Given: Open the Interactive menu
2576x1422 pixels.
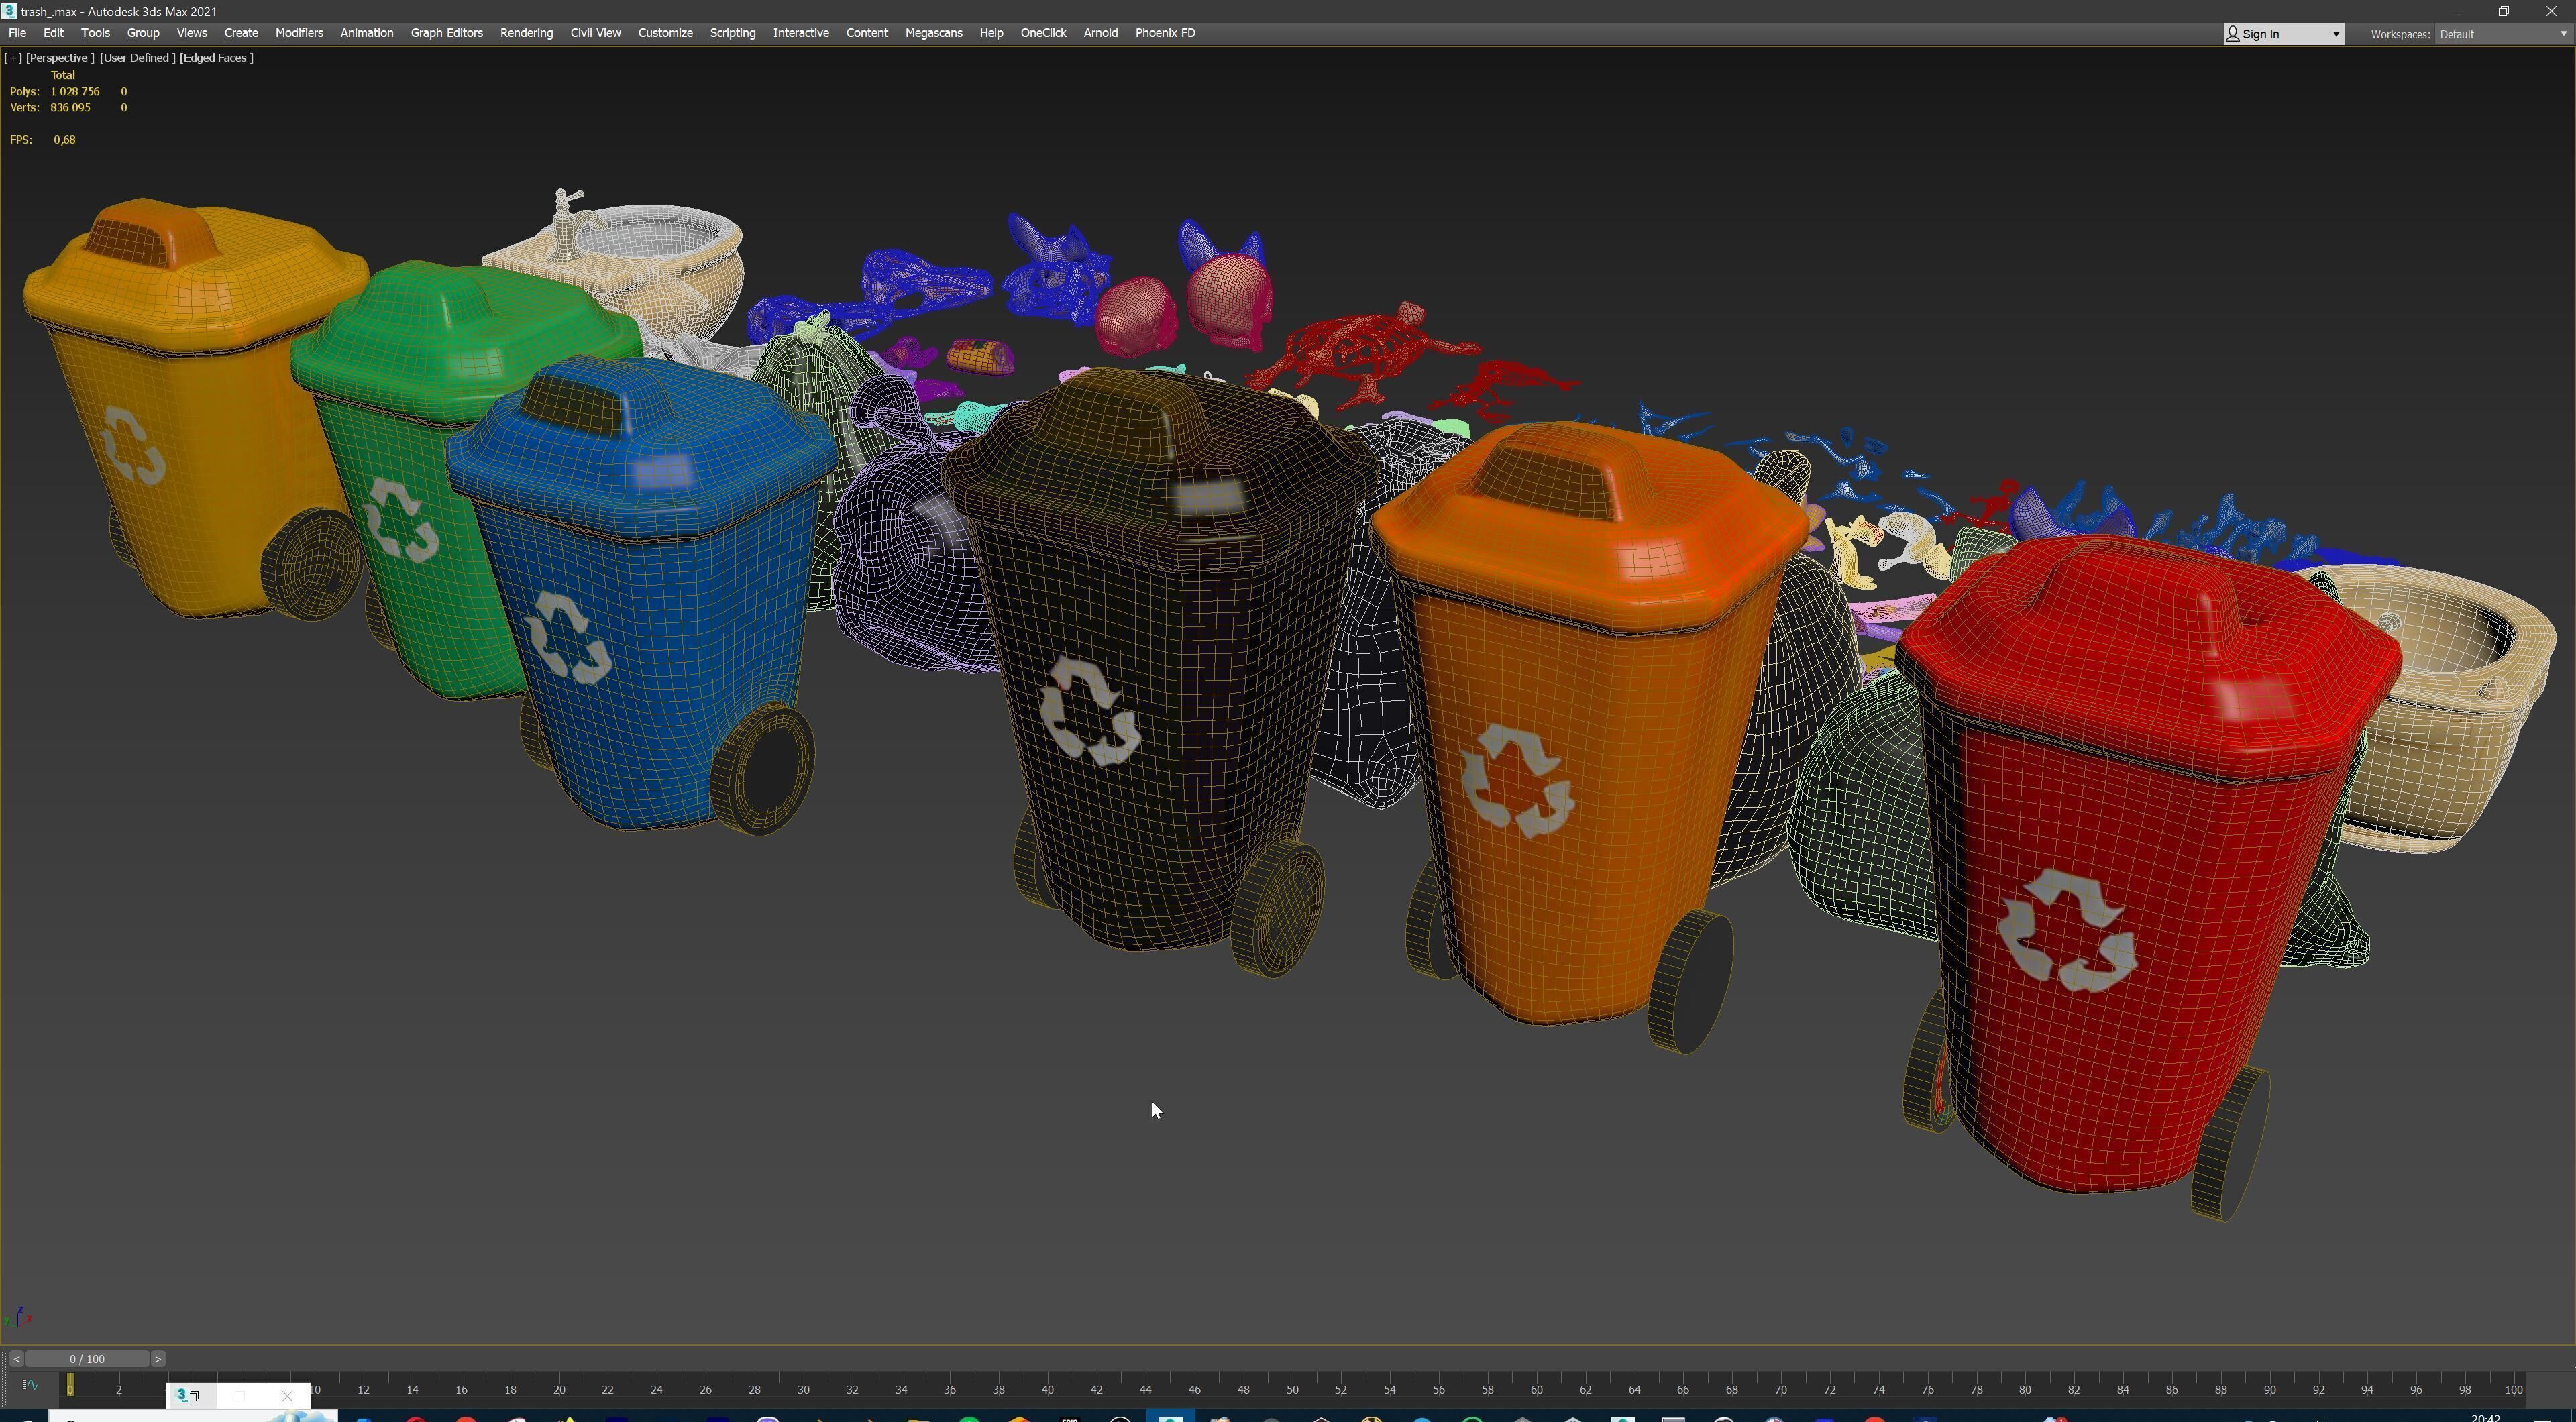Looking at the screenshot, I should 800,33.
